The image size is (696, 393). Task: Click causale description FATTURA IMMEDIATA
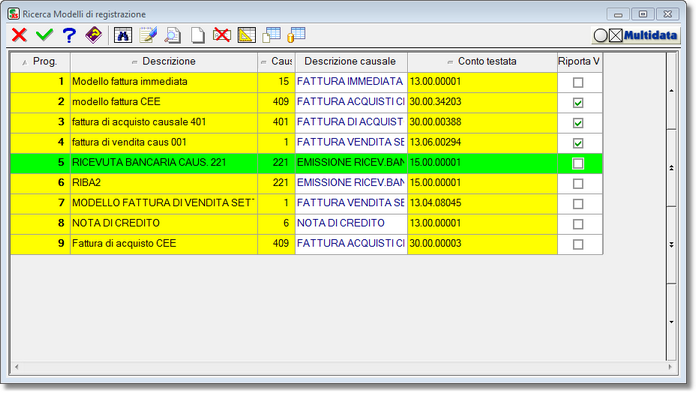[x=351, y=82]
